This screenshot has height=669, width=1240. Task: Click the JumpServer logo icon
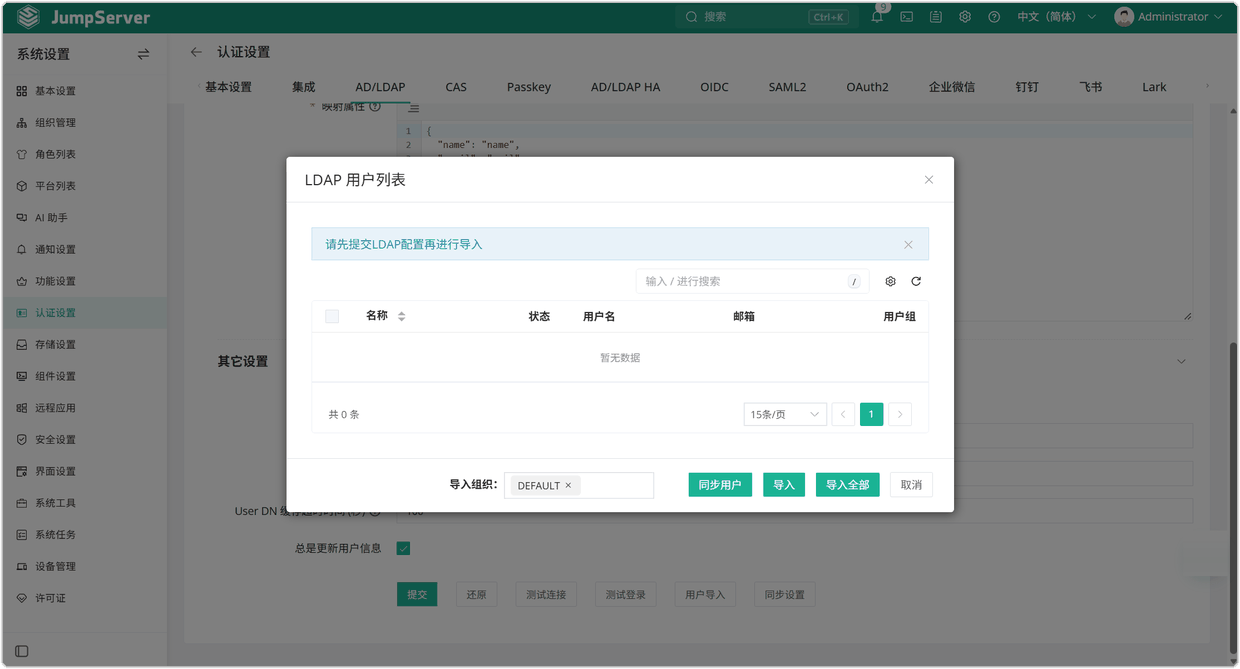(x=29, y=17)
